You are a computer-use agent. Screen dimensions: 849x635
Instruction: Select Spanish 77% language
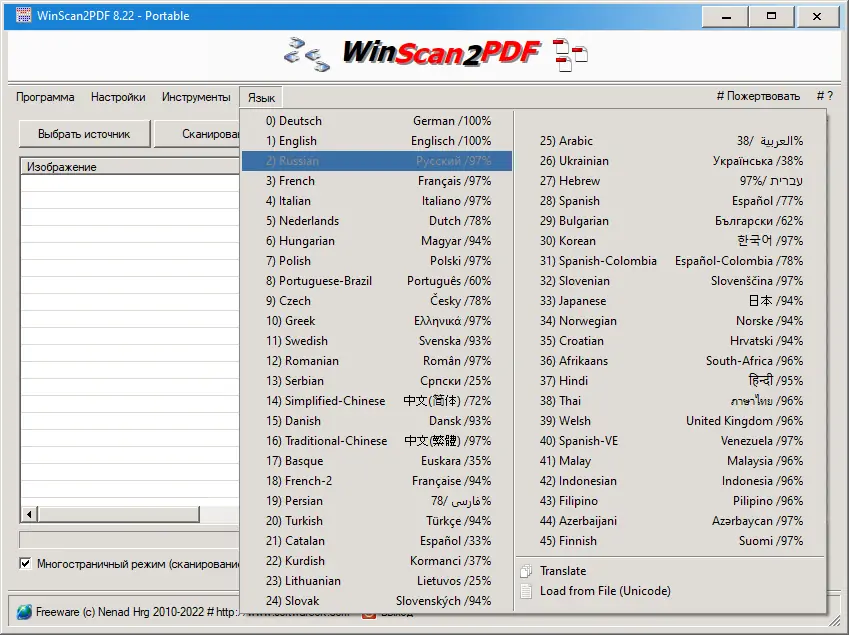[x=670, y=201]
